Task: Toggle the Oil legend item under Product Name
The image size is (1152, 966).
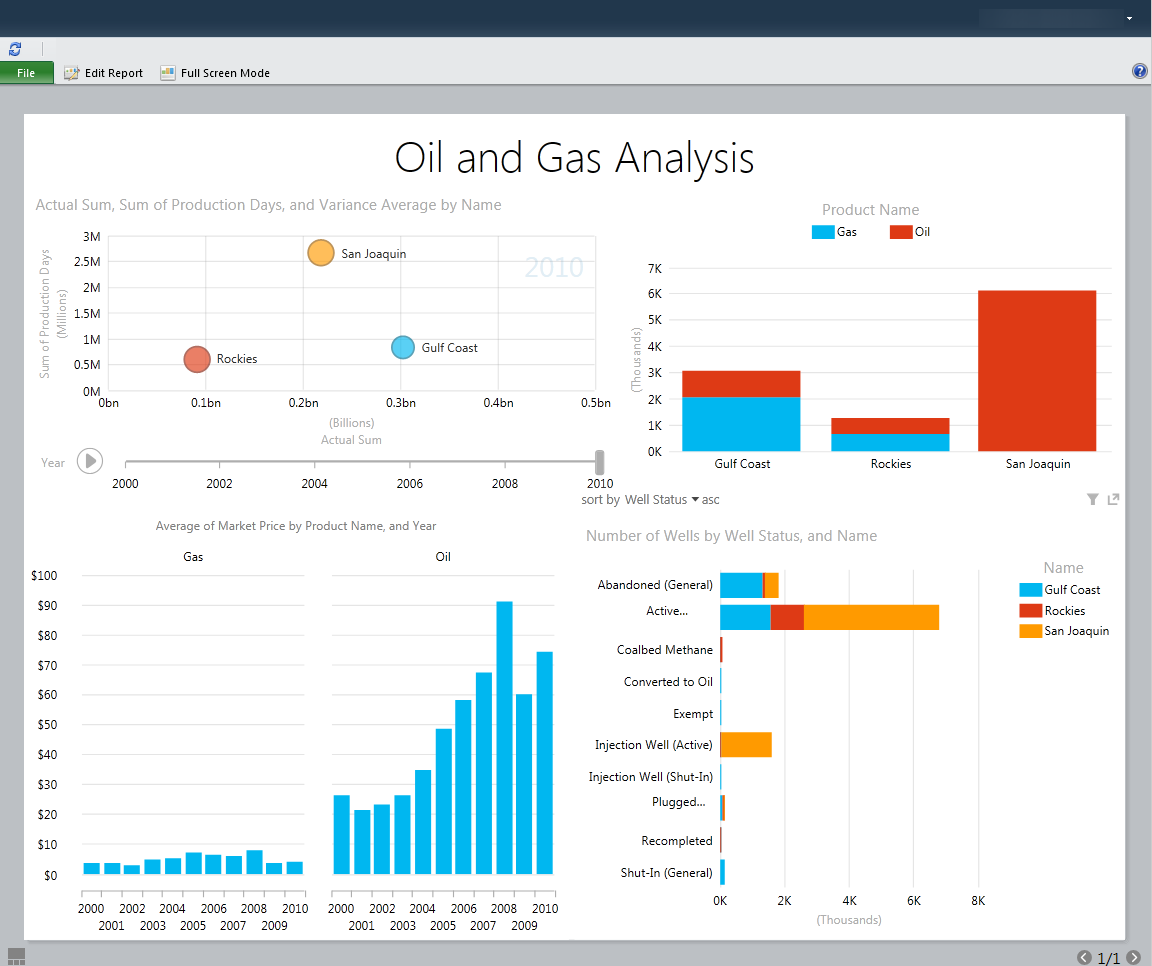Action: click(x=911, y=232)
